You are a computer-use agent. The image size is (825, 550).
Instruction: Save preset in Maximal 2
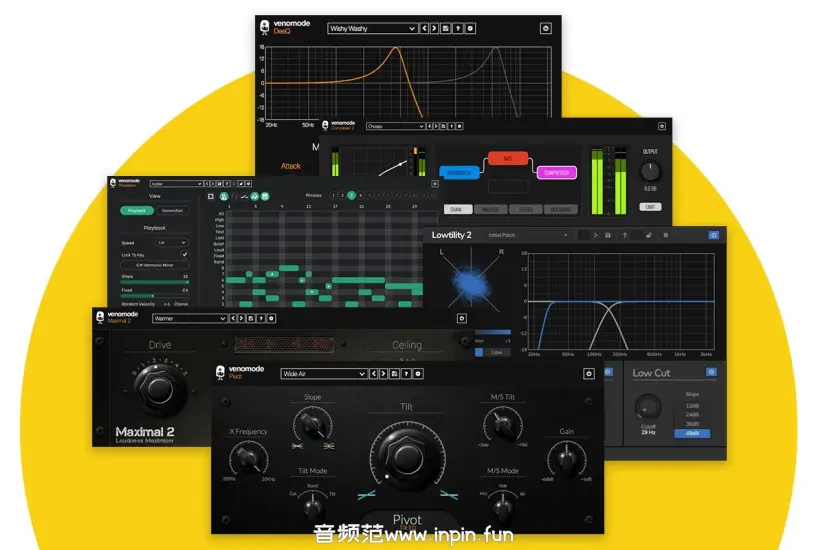pos(251,318)
